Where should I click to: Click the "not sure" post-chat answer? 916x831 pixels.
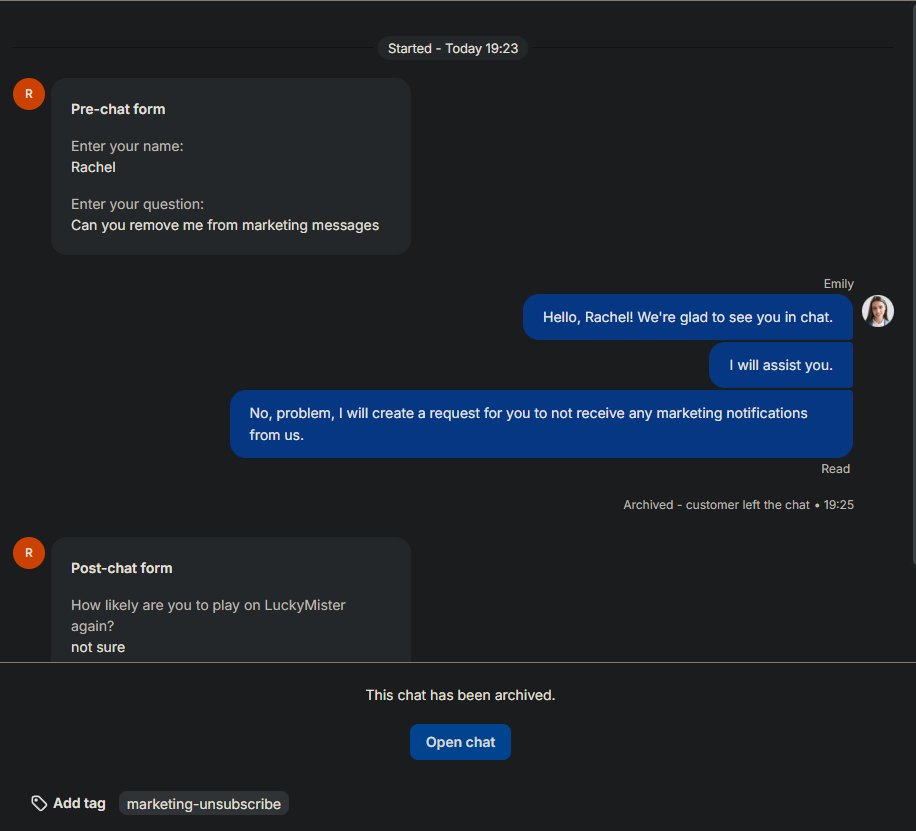coord(98,647)
